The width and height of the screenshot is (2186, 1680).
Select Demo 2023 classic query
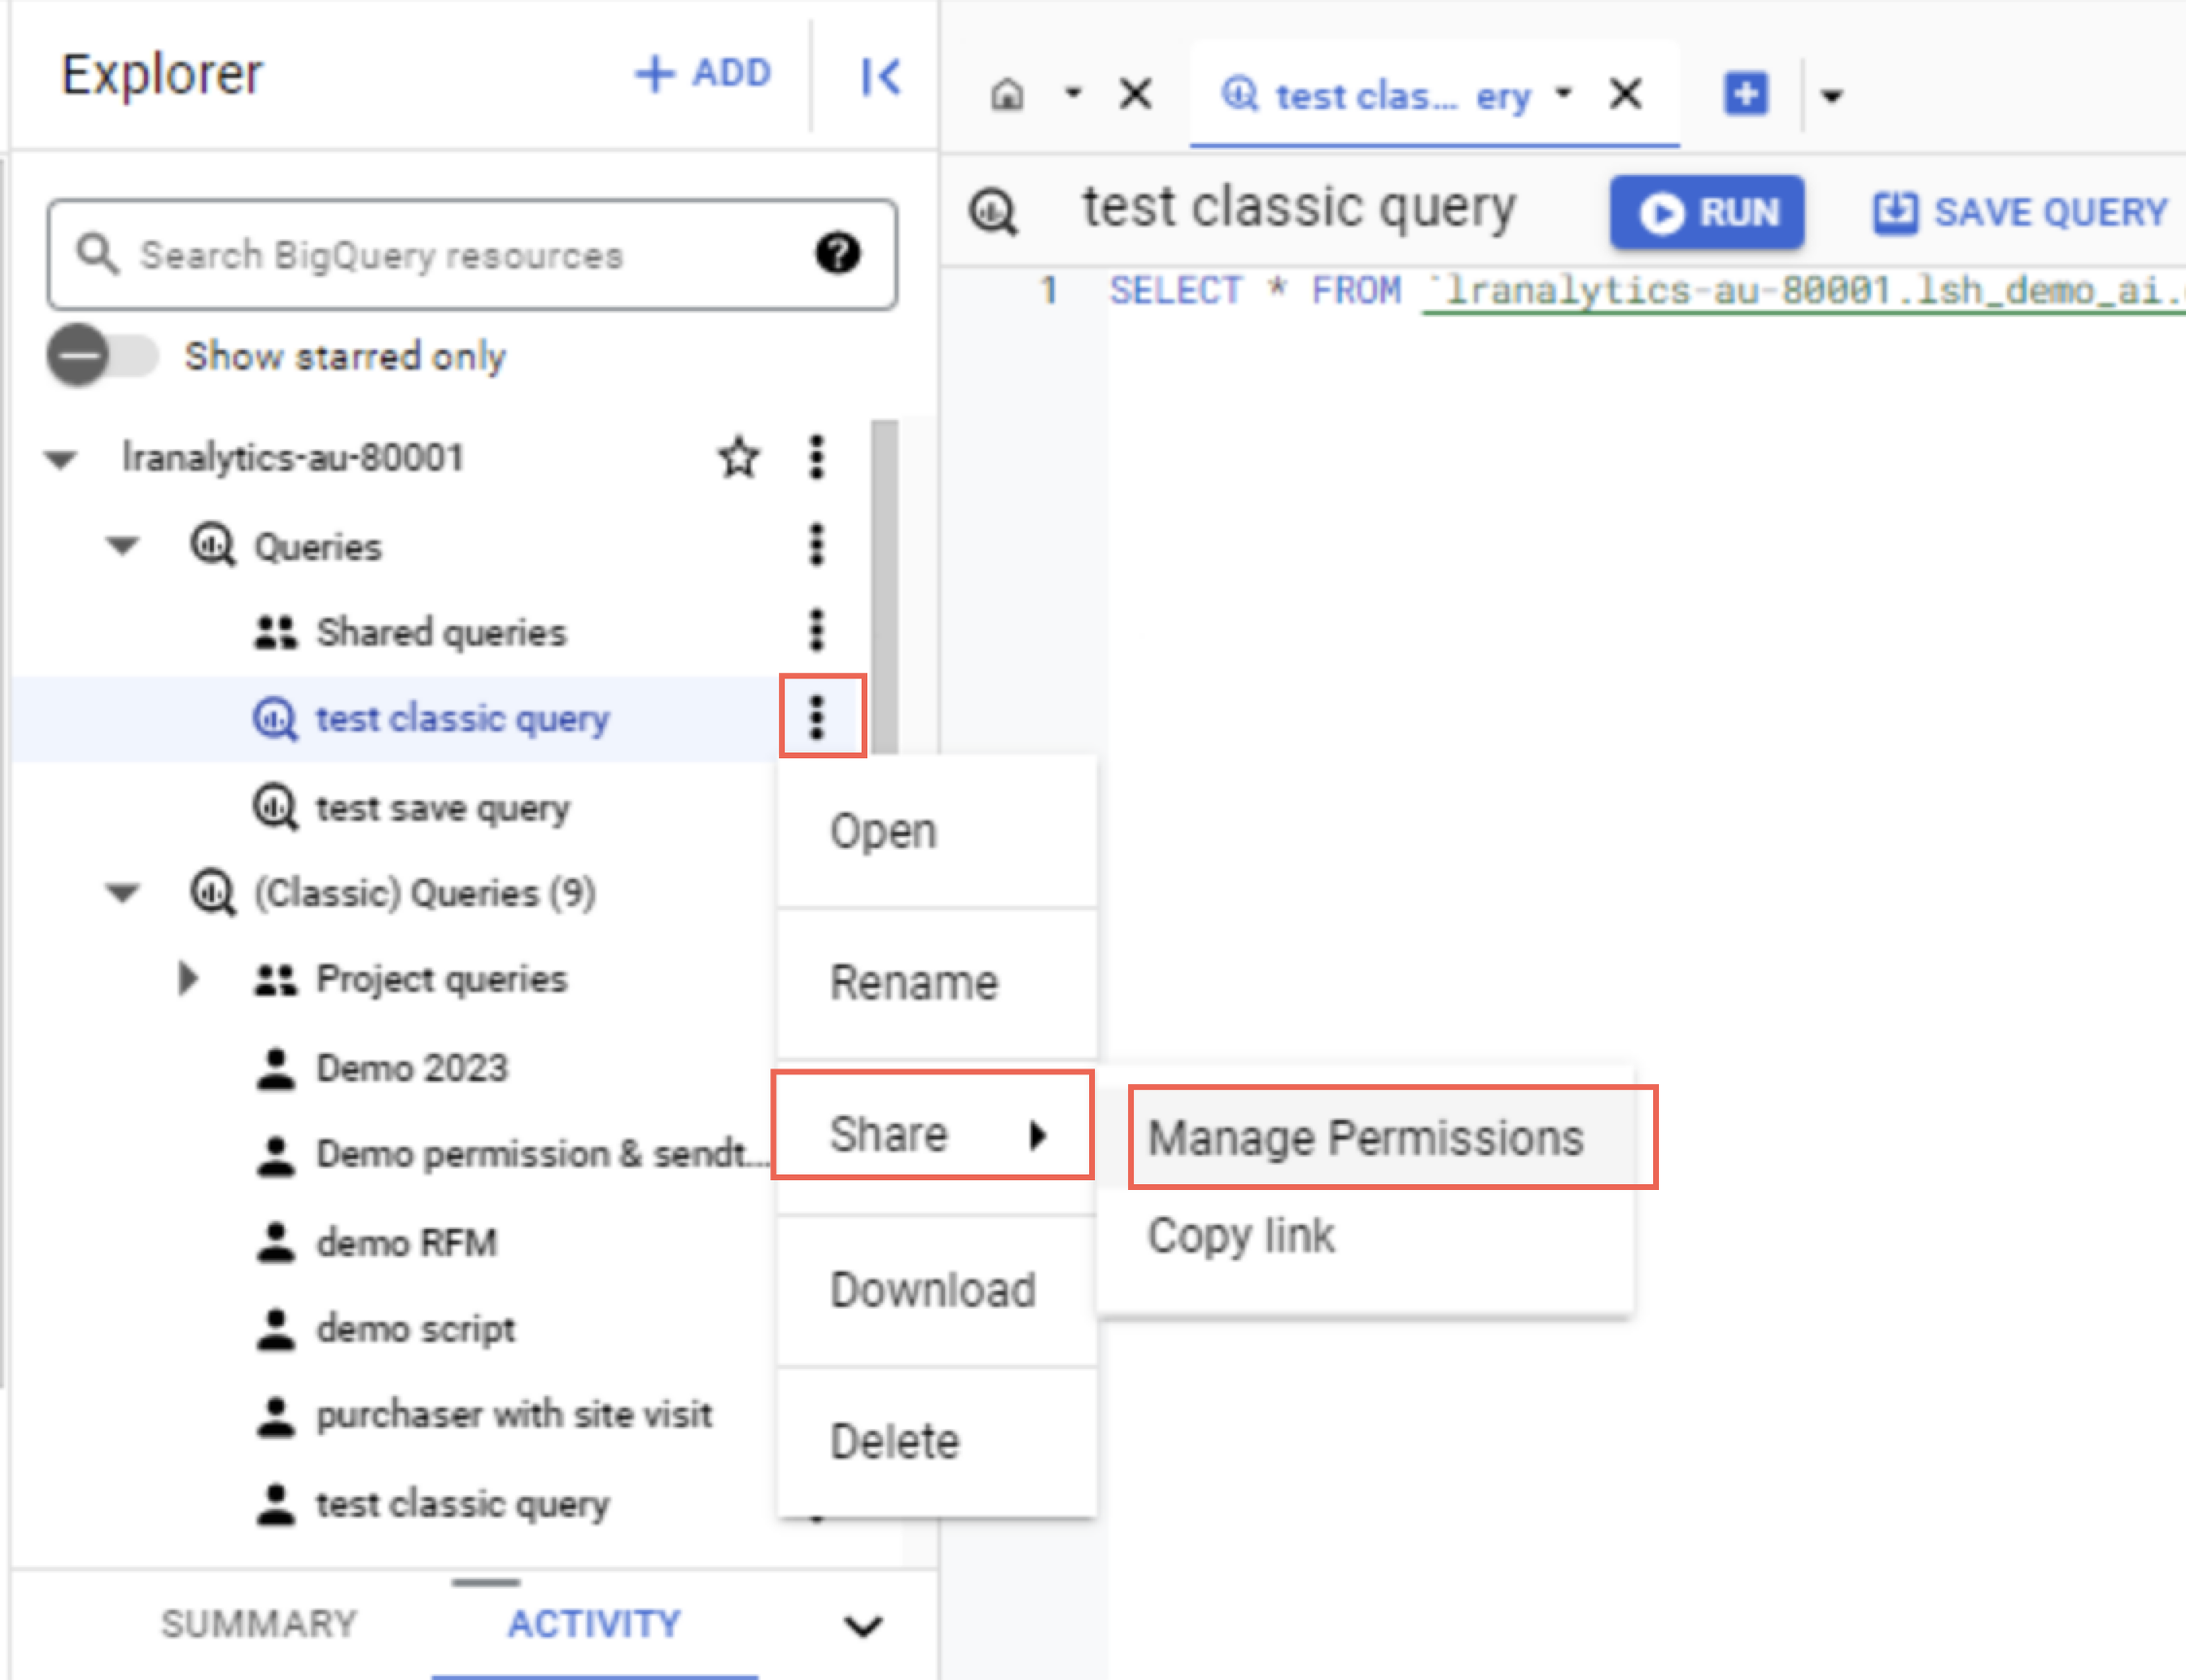click(412, 1068)
